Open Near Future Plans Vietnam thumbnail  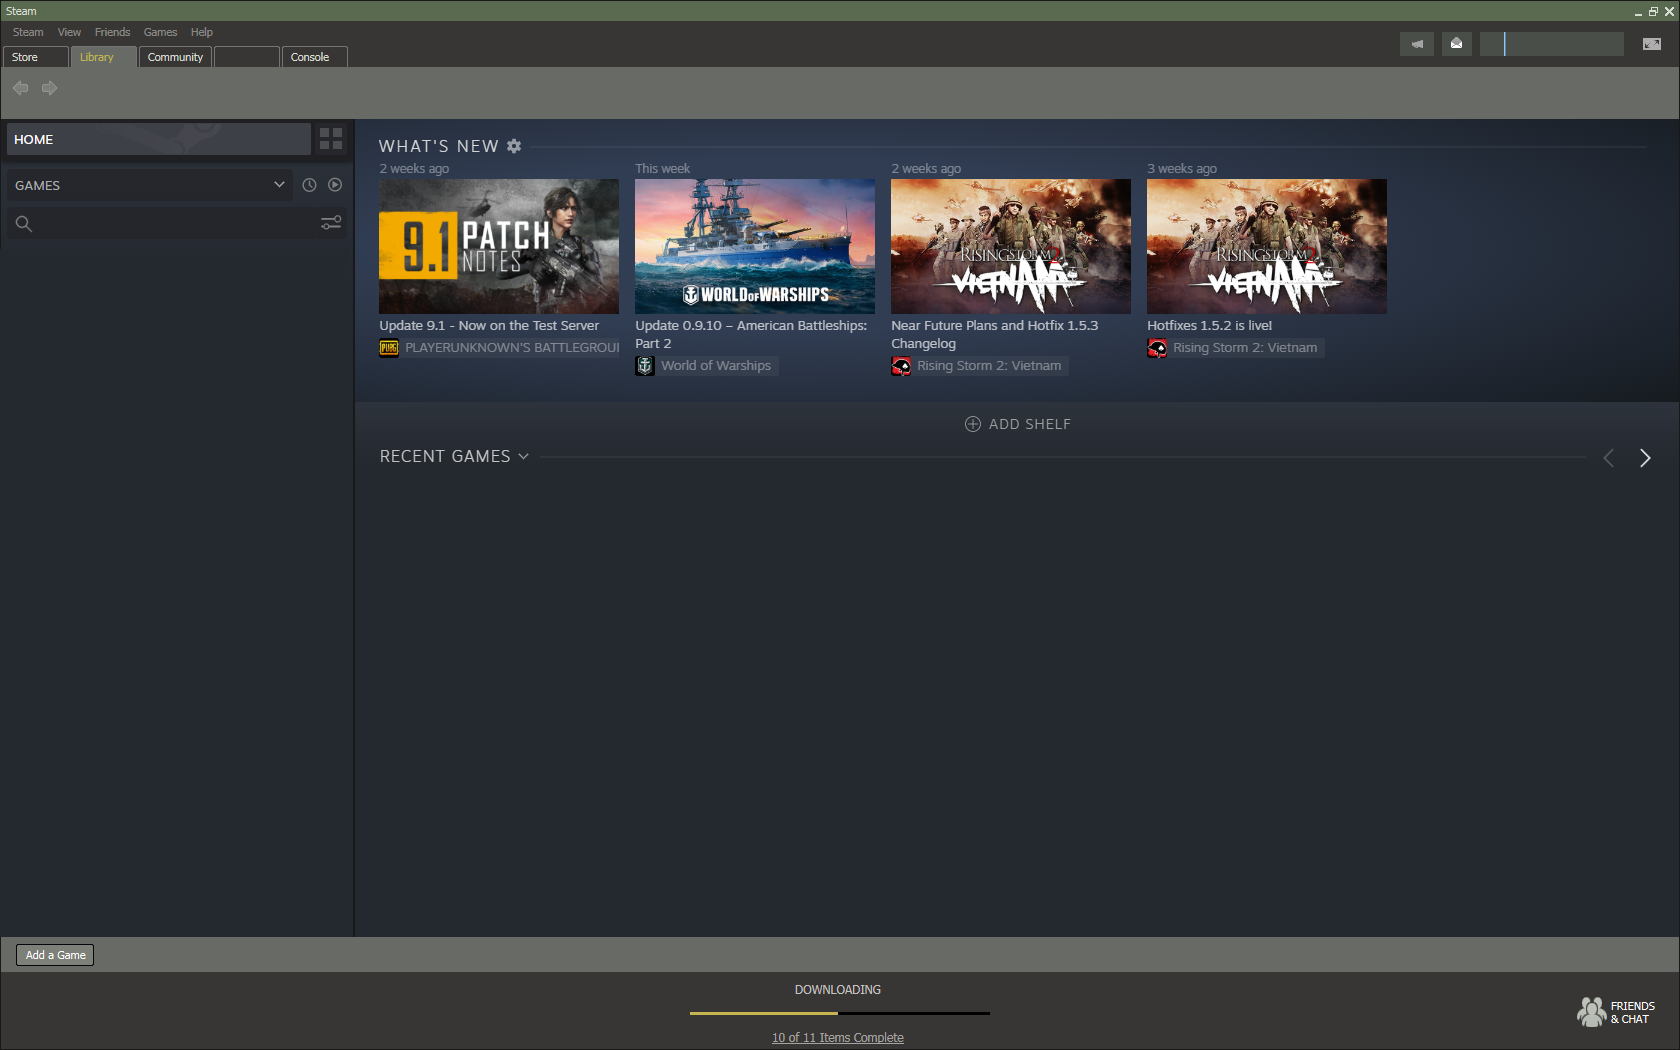click(1011, 246)
